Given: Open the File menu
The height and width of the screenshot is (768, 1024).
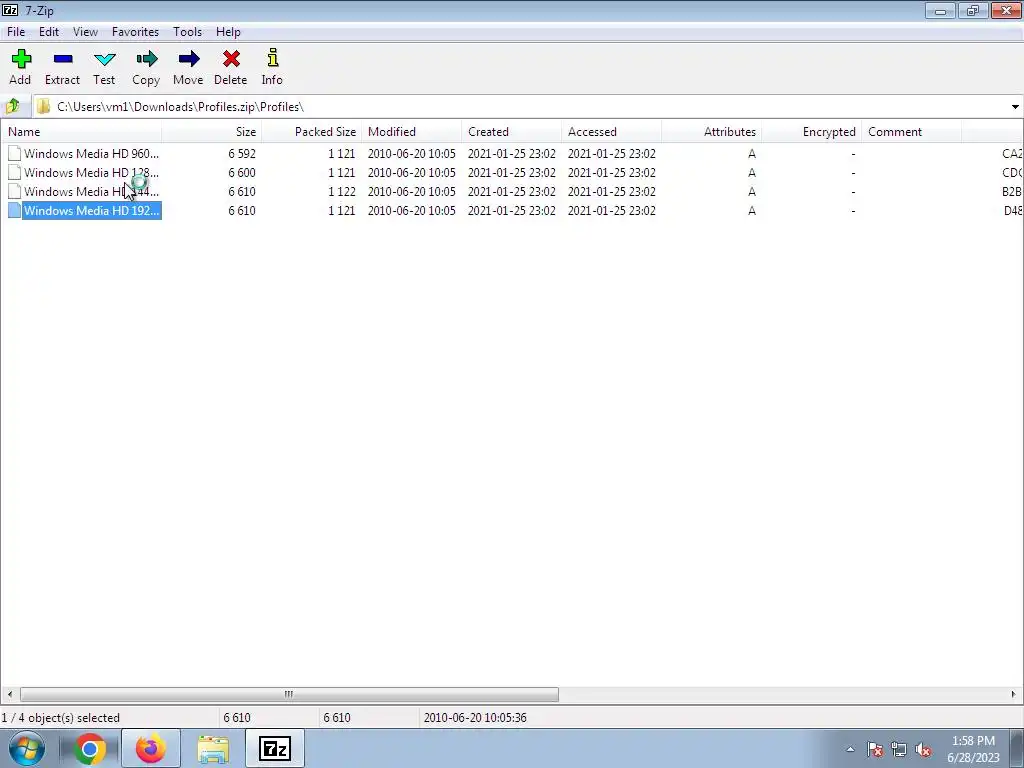Looking at the screenshot, I should pyautogui.click(x=16, y=31).
